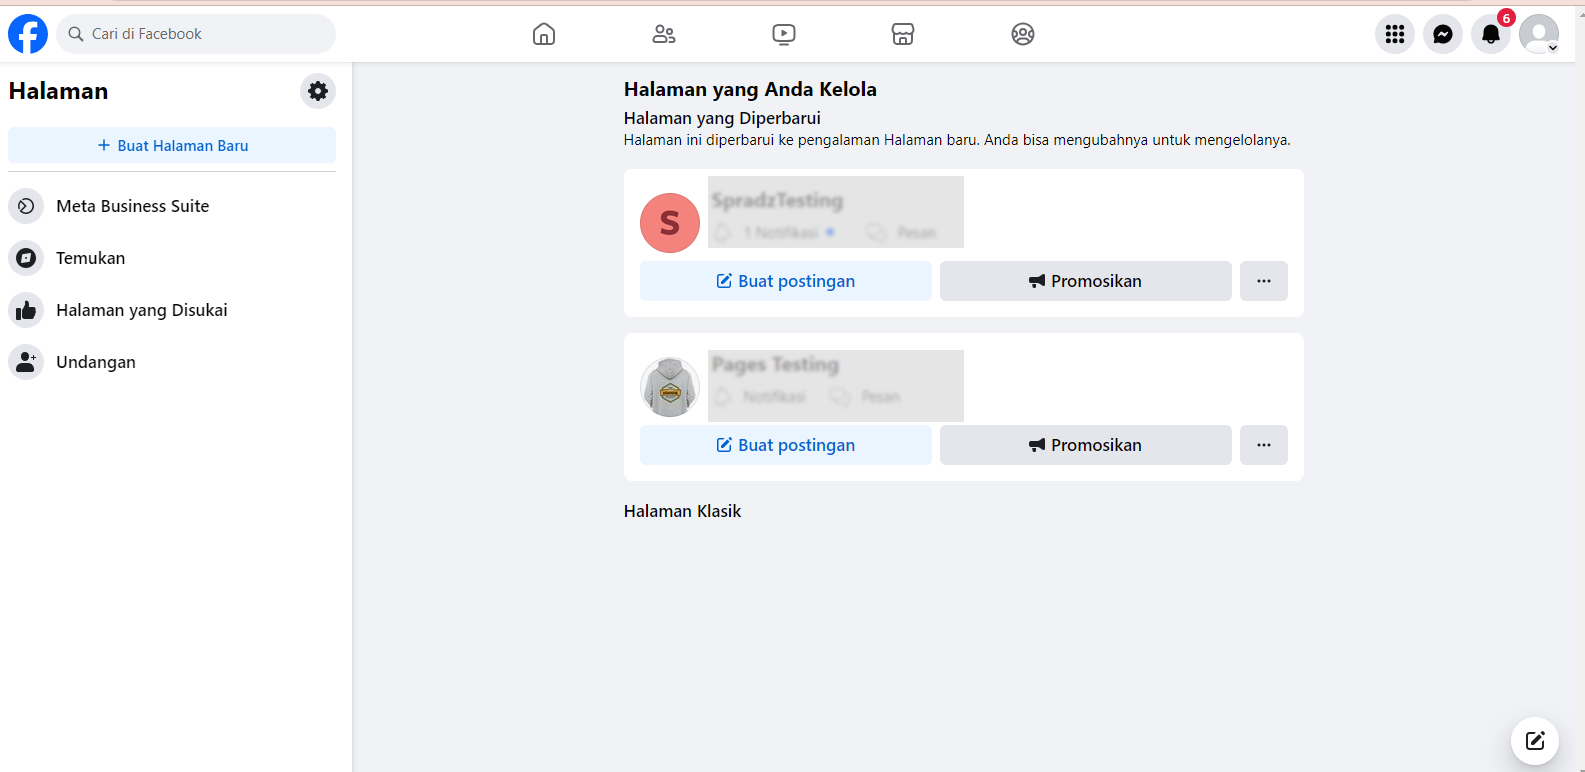This screenshot has height=772, width=1585.
Task: Open the Home feed icon
Action: pyautogui.click(x=544, y=34)
